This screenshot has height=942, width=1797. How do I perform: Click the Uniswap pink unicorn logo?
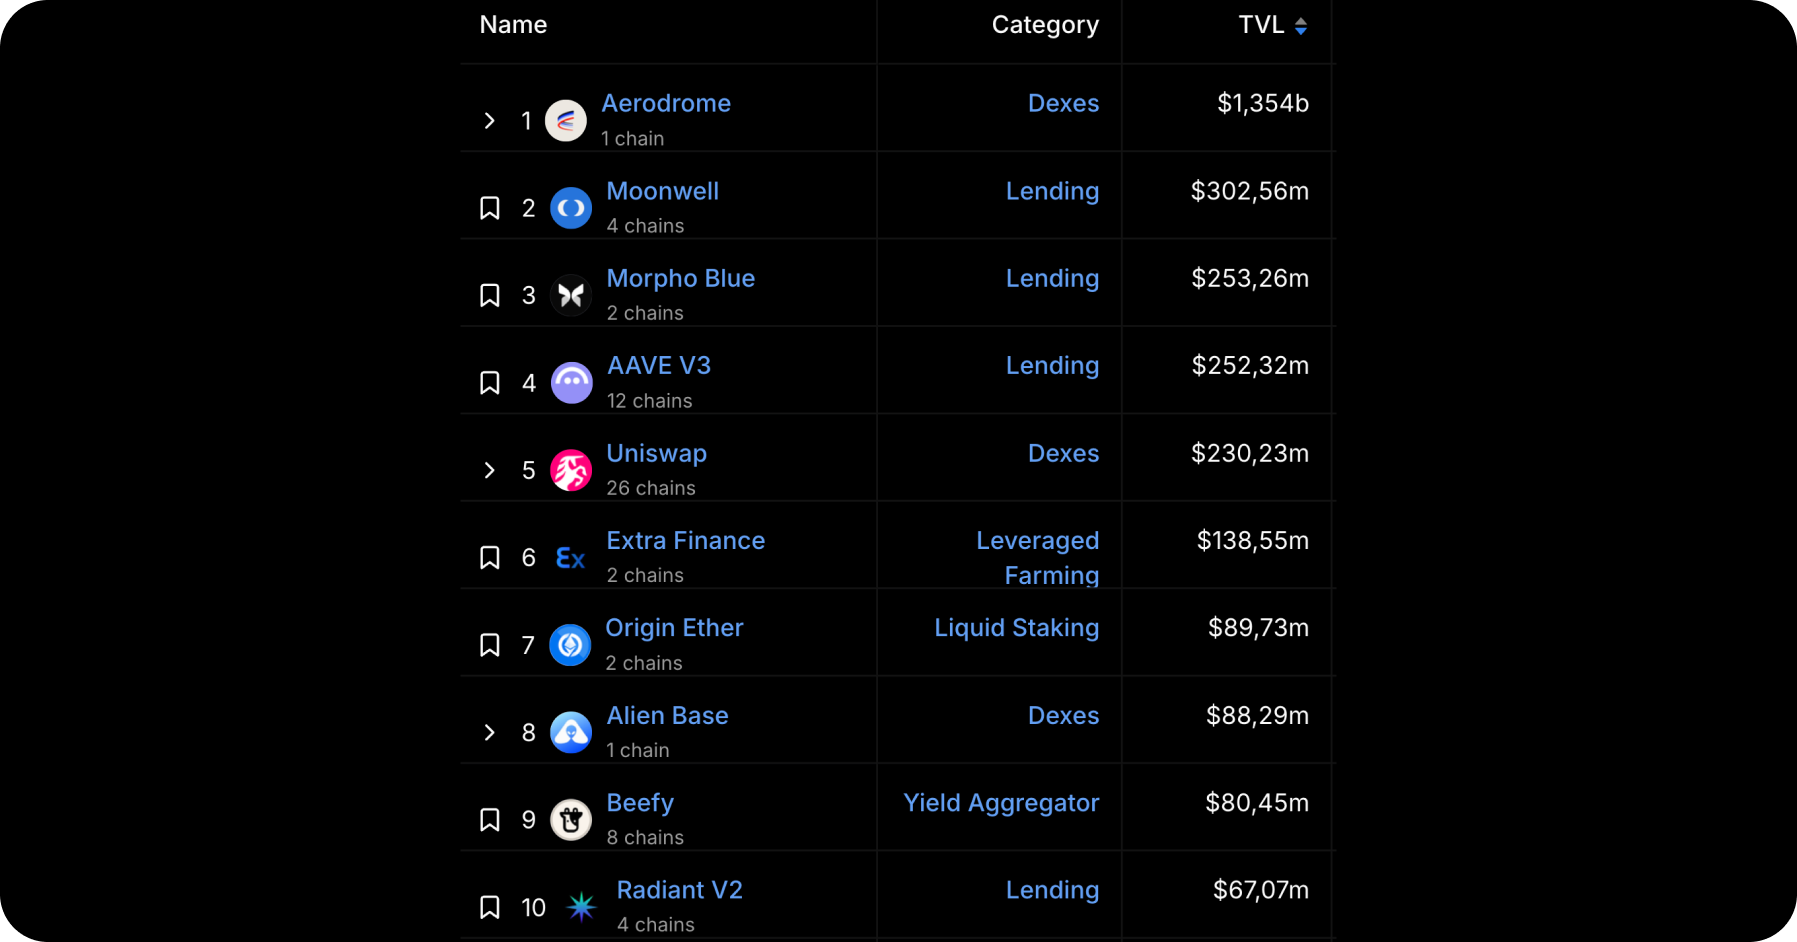point(571,470)
